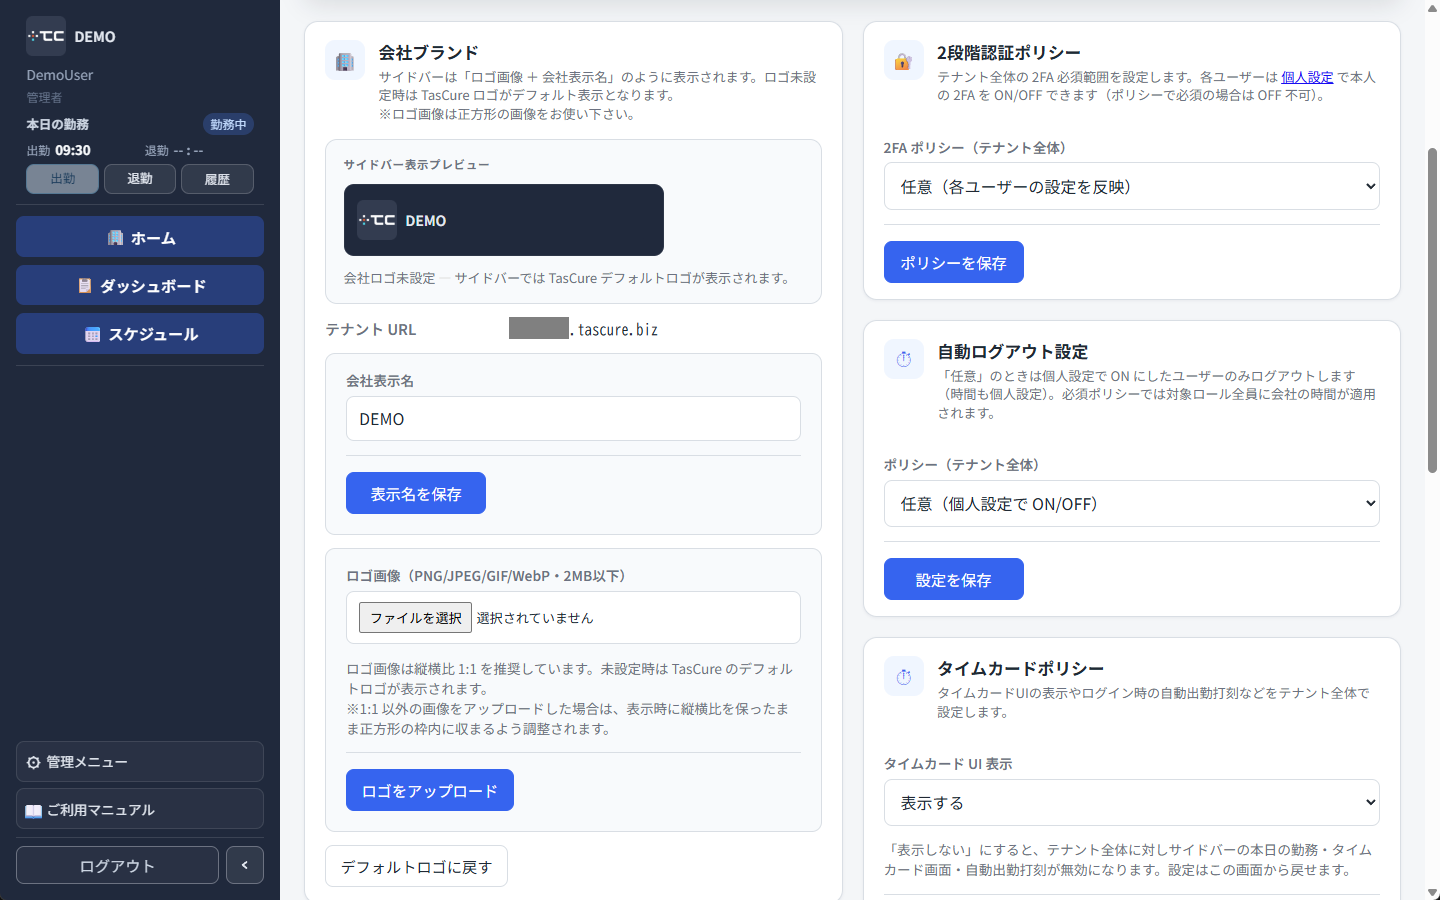This screenshot has height=900, width=1440.
Task: Click the 会社表示名 input field
Action: click(573, 419)
